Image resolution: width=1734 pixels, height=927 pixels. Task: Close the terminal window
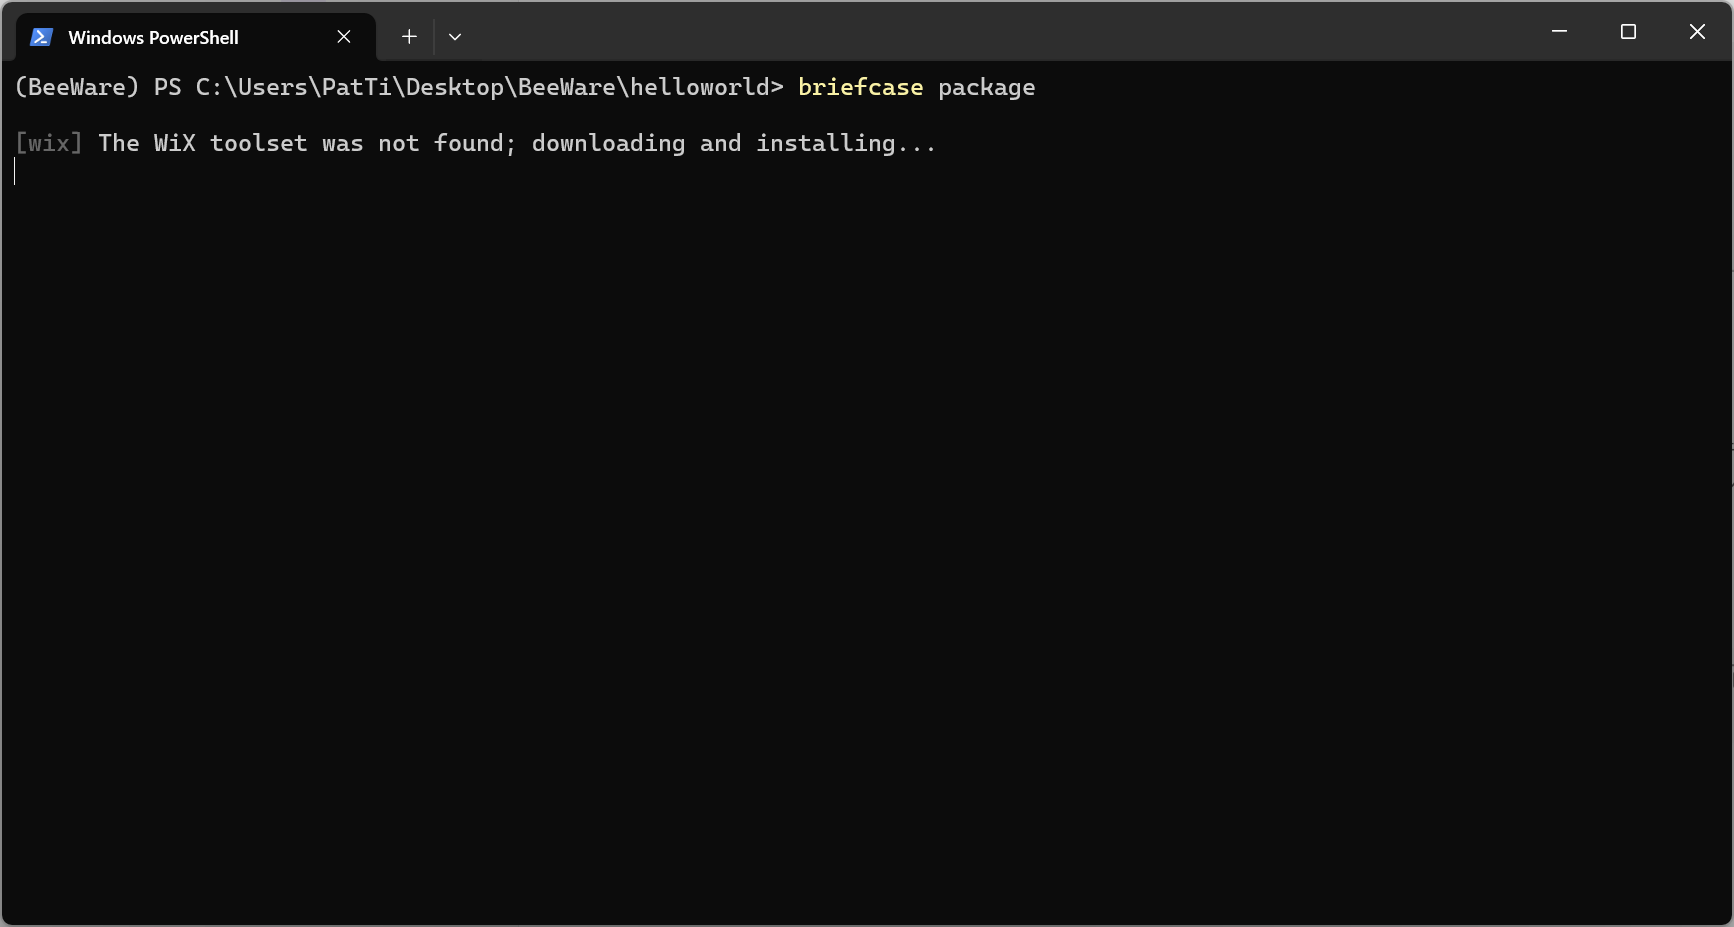tap(1697, 32)
